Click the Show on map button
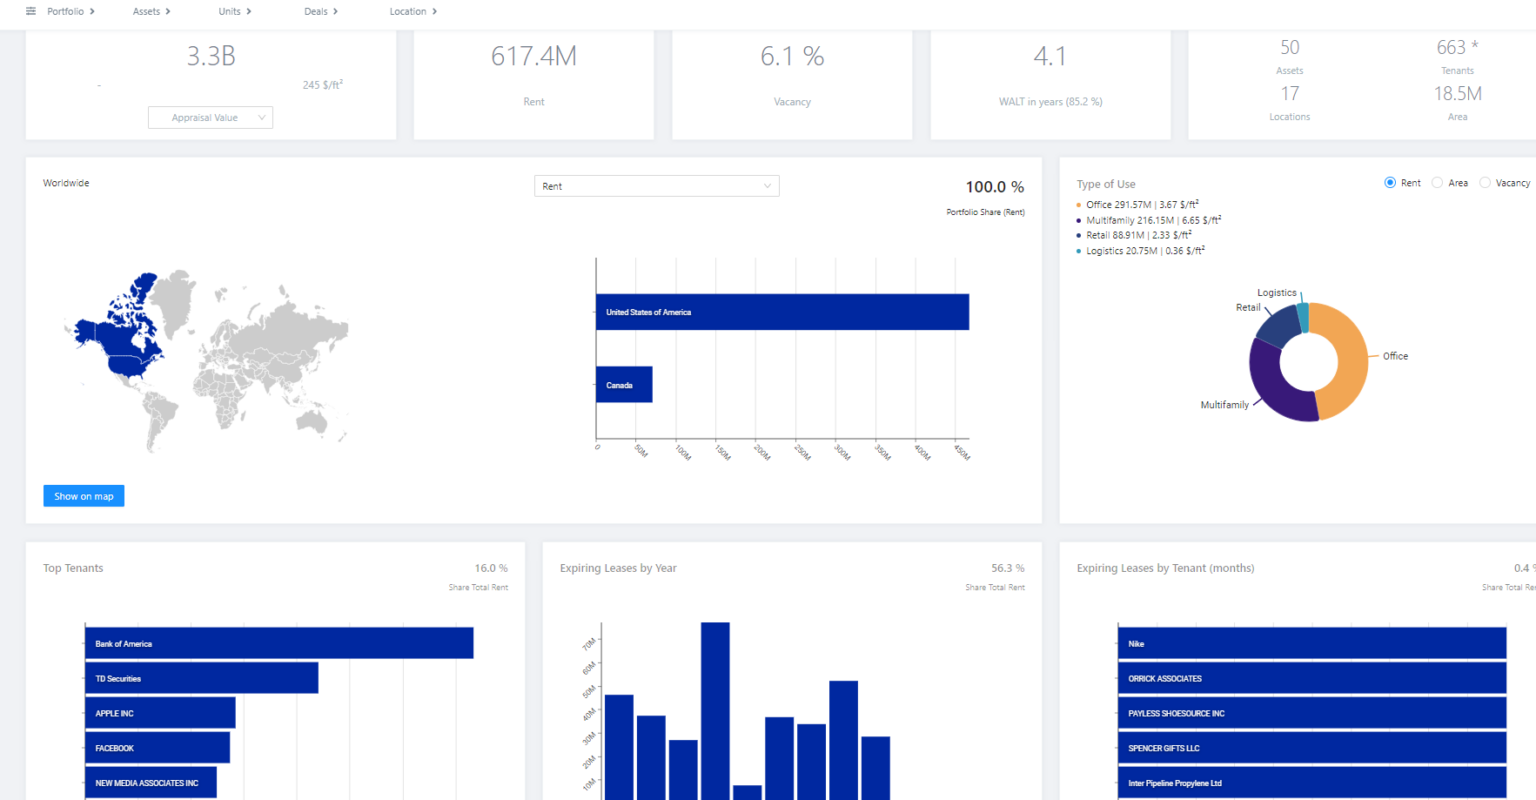1536x800 pixels. coord(83,495)
